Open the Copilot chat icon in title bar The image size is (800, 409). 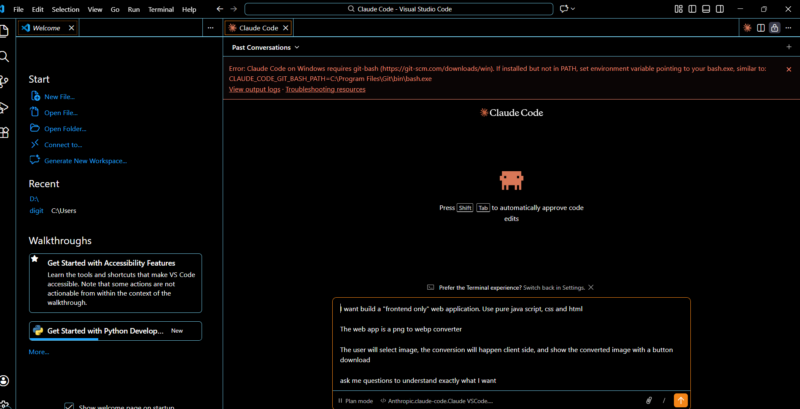(564, 9)
